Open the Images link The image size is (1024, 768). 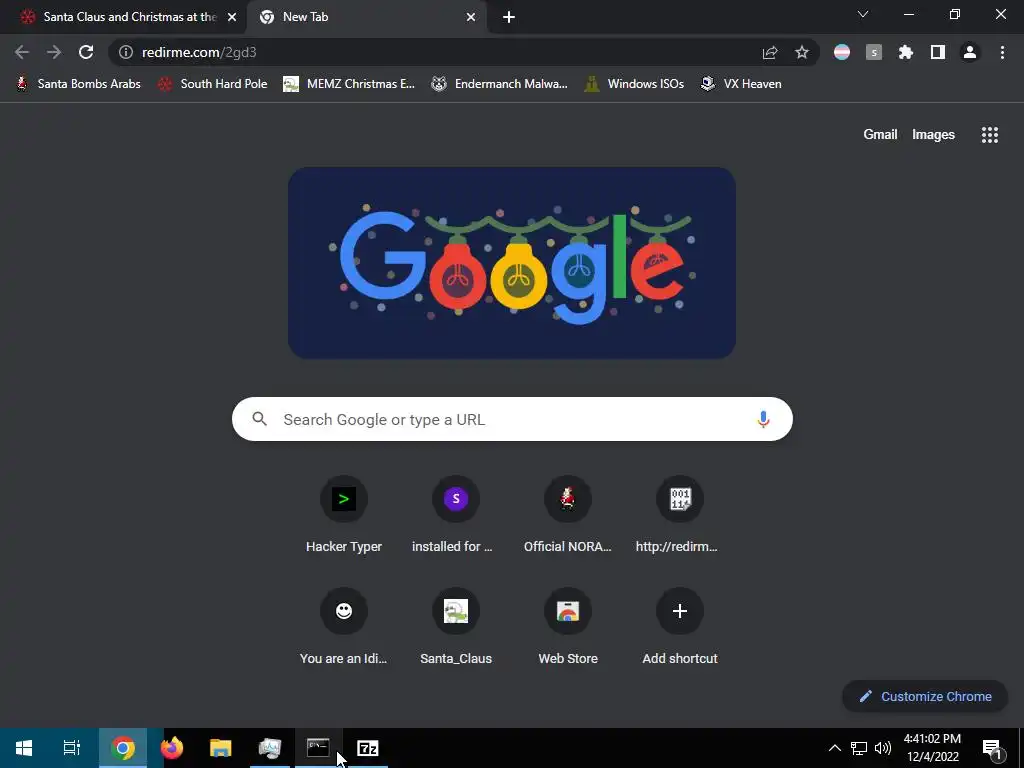(933, 135)
